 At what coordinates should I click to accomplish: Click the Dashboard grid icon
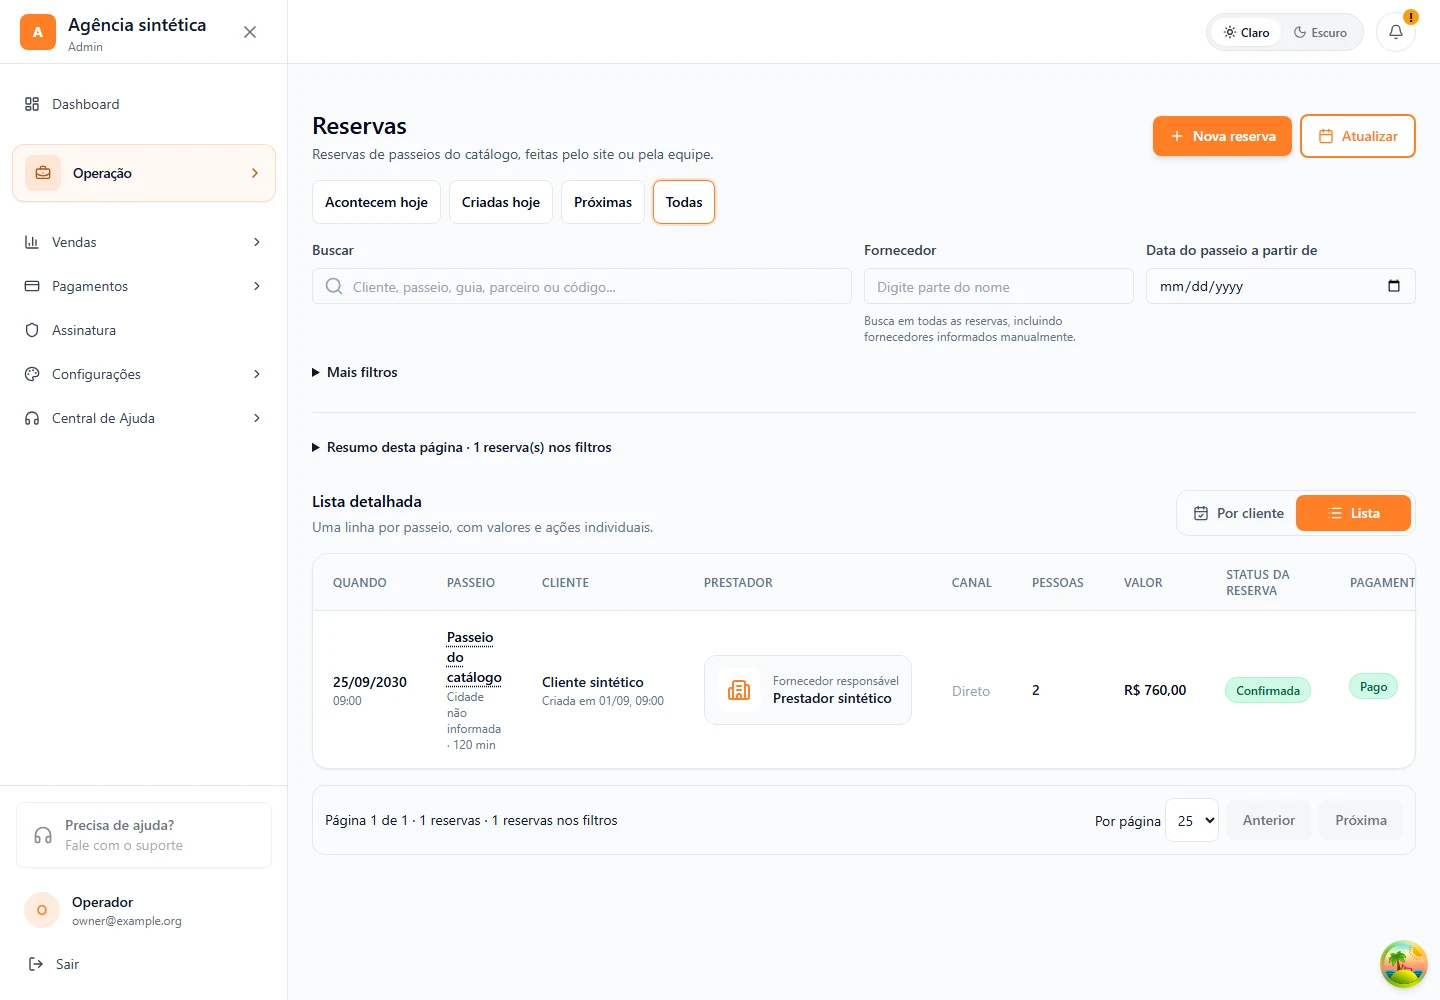click(x=32, y=104)
